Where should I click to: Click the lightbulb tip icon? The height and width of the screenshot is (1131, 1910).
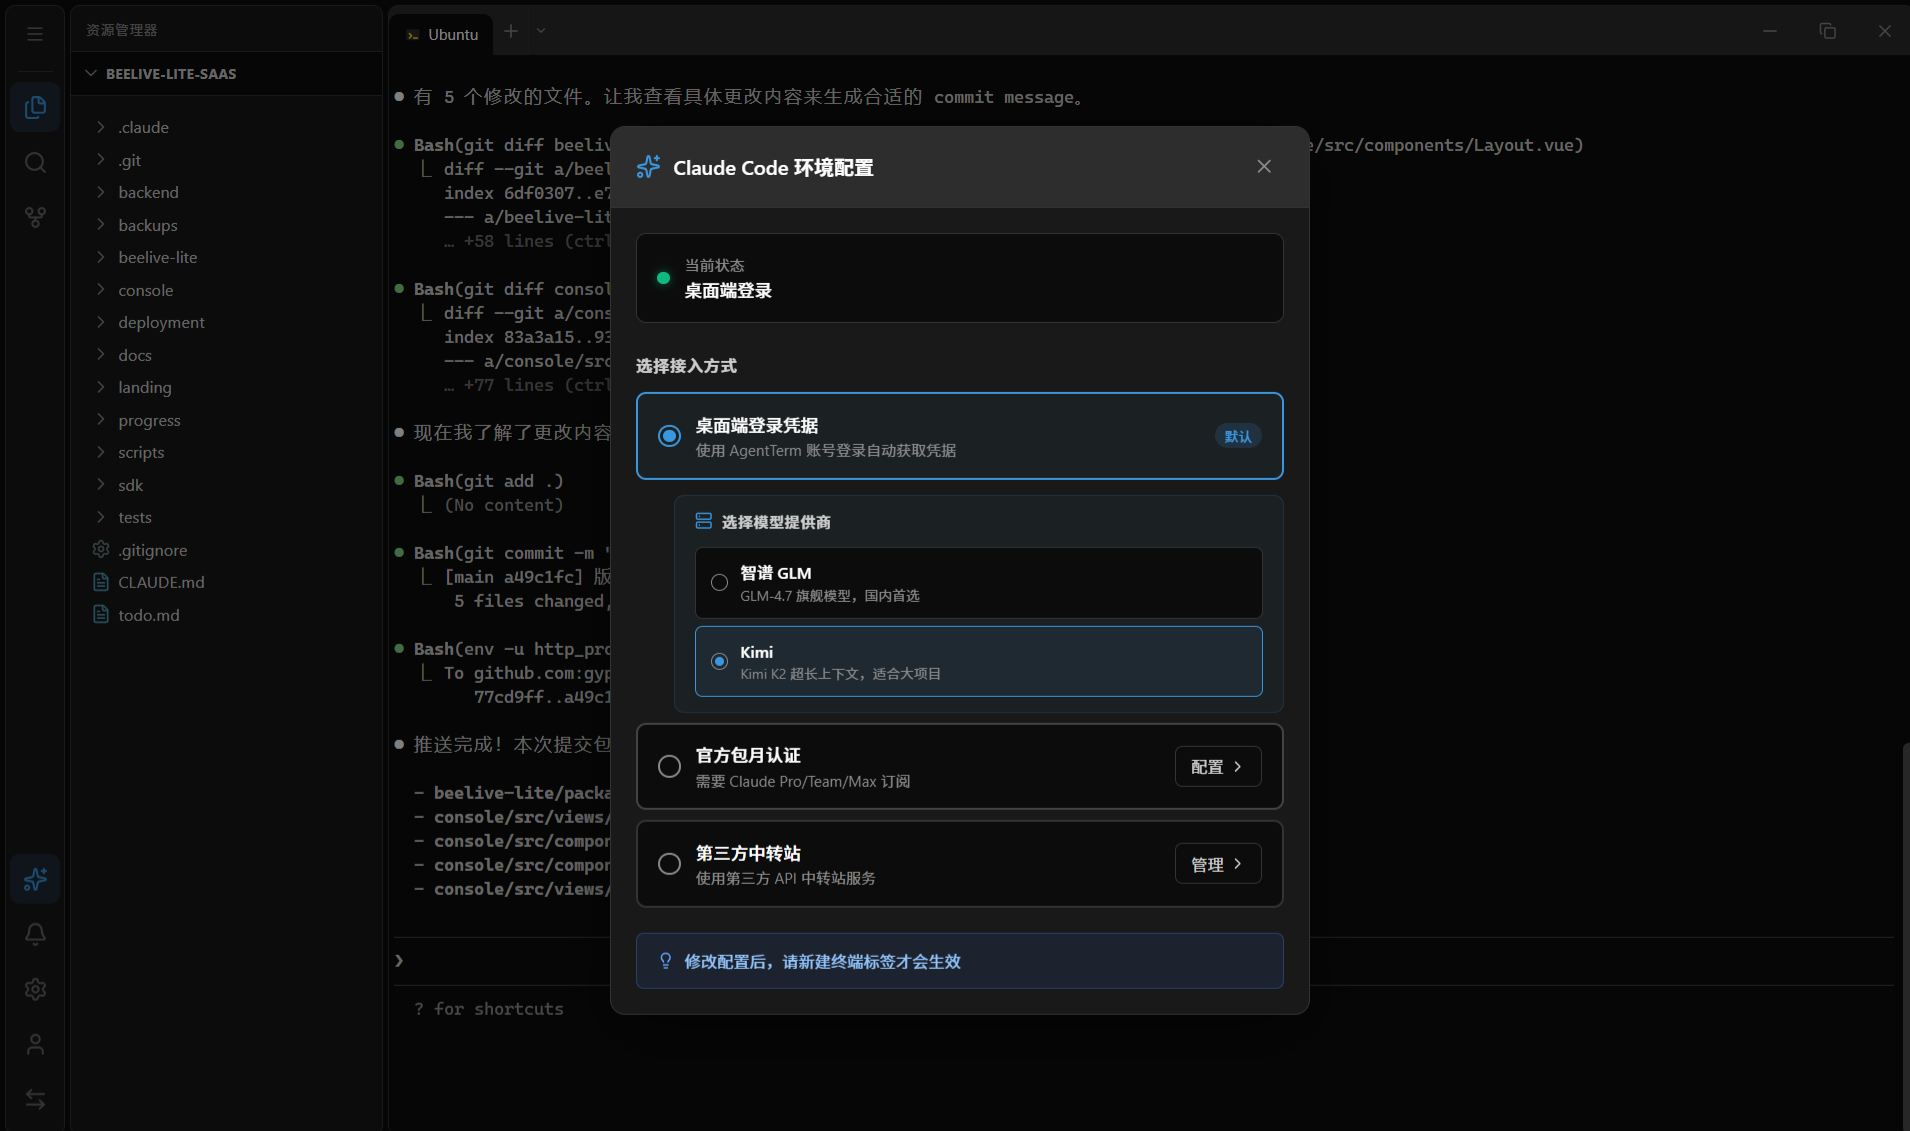665,961
